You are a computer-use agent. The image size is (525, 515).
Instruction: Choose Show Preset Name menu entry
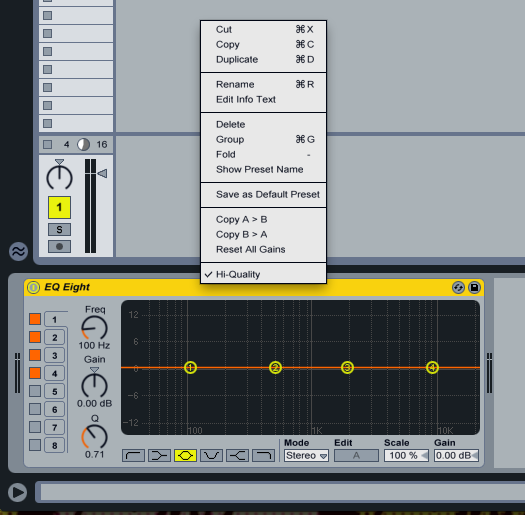point(264,169)
